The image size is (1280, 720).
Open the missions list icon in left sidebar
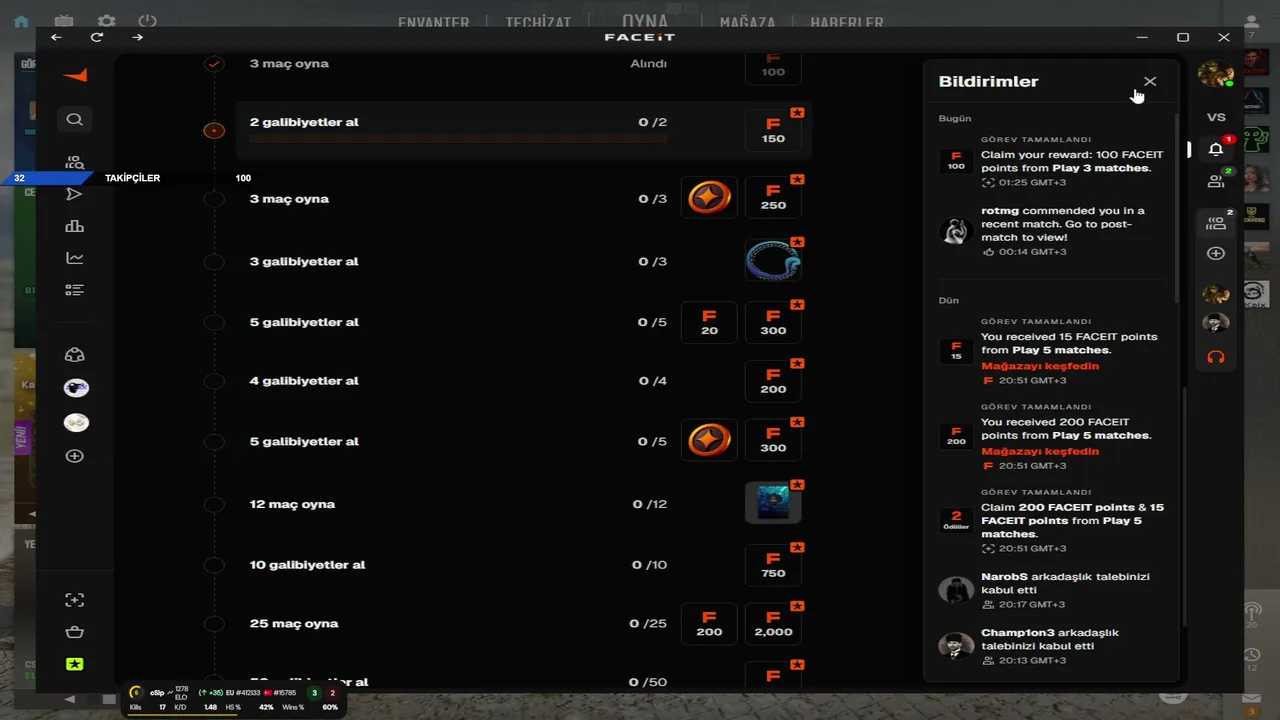(74, 290)
